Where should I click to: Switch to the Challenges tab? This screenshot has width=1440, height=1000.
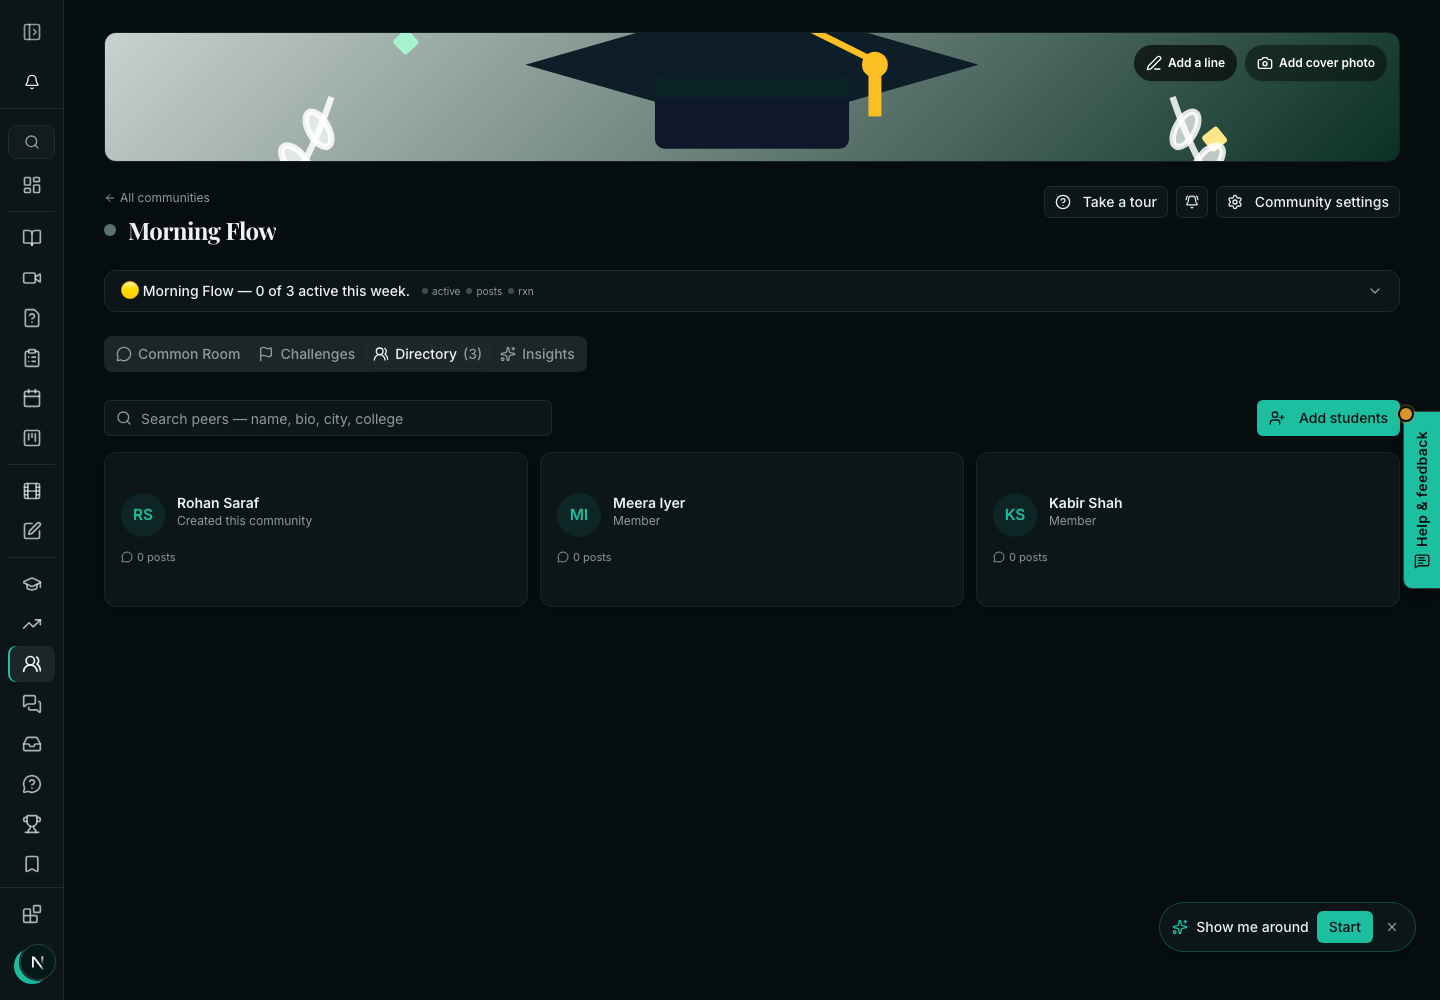point(307,354)
